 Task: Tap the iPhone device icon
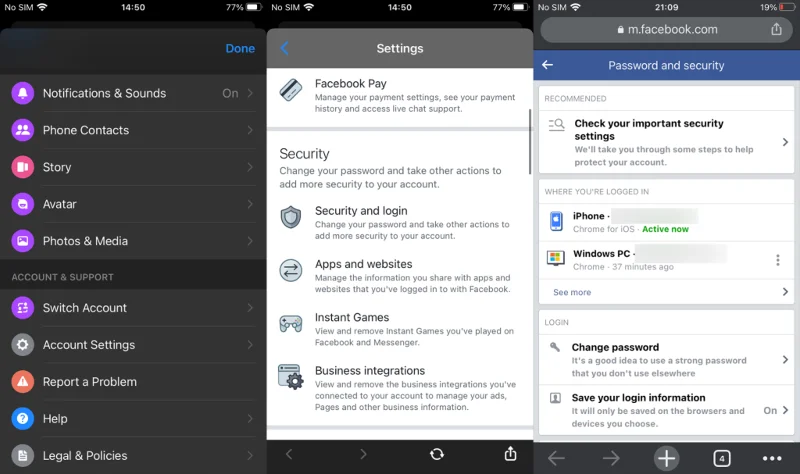(556, 221)
